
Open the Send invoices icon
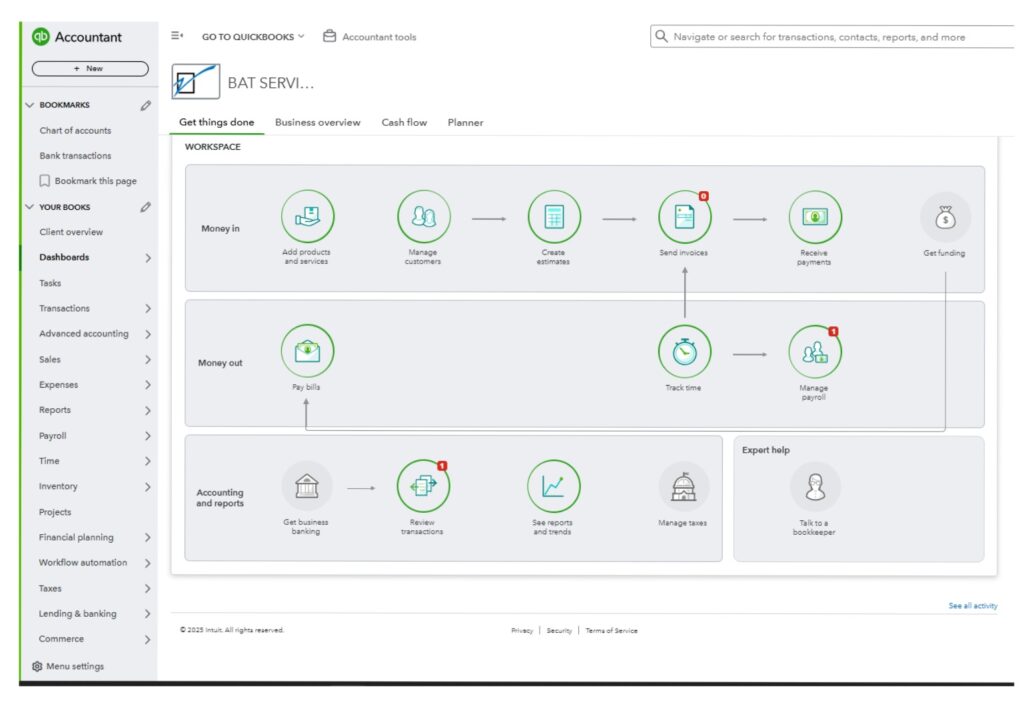tap(684, 216)
